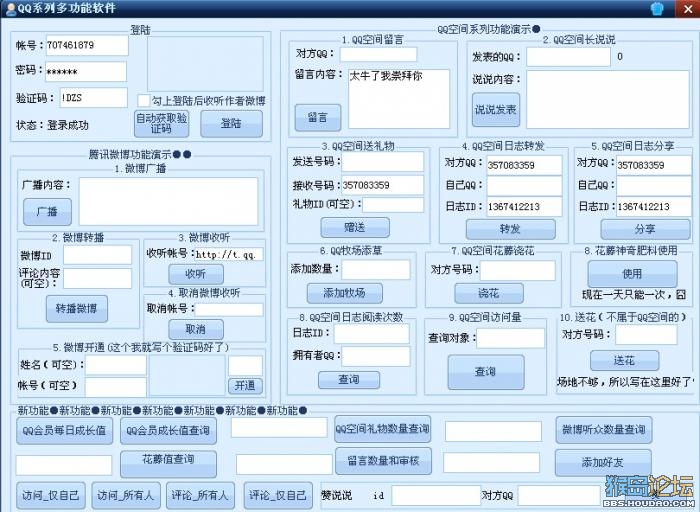700x512 pixels.
Task: Click the 赠送 button
Action: (x=355, y=228)
